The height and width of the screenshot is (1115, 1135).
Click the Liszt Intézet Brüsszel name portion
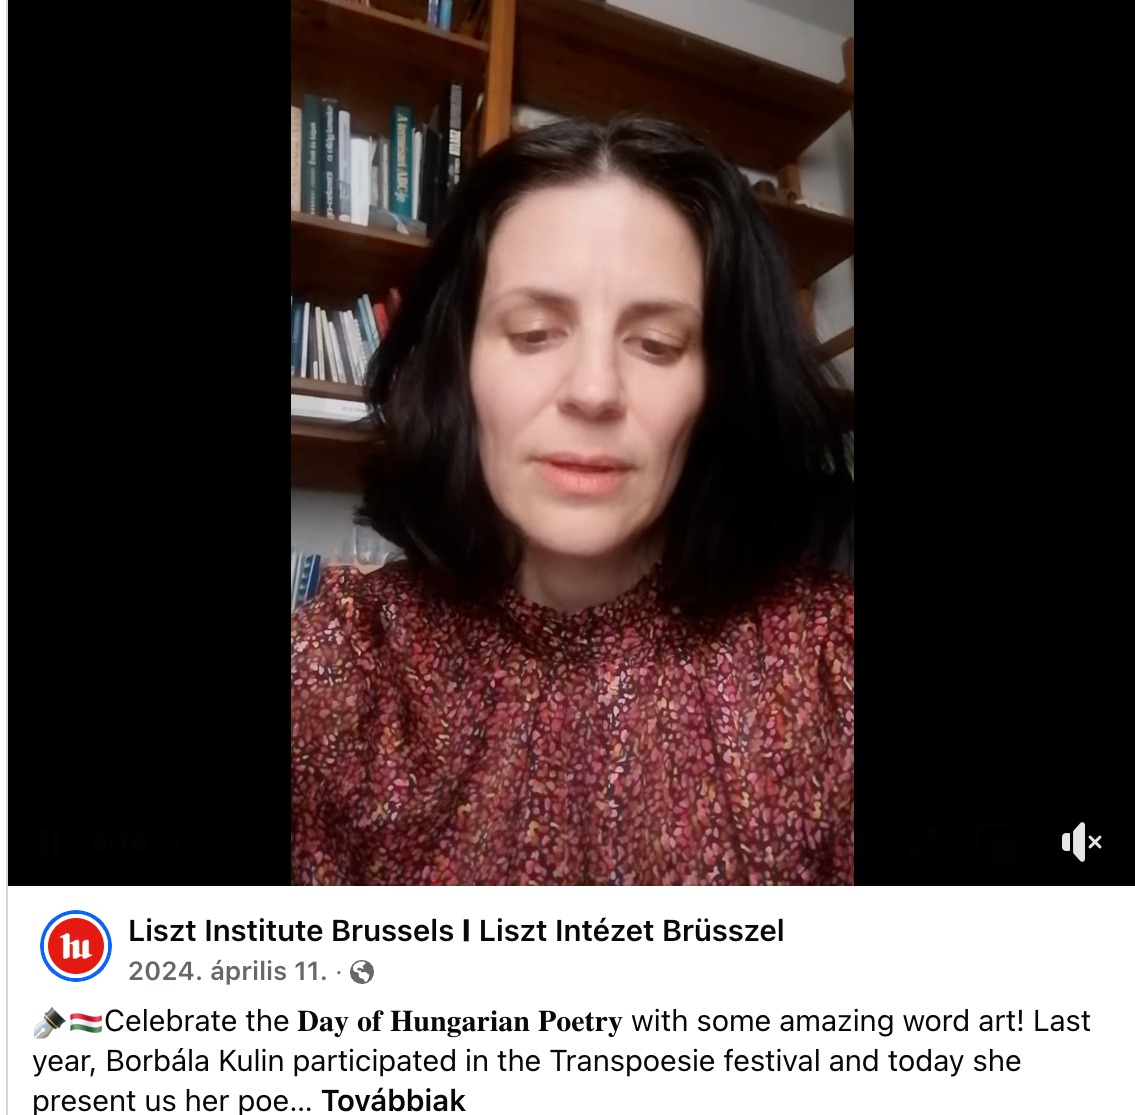click(x=631, y=930)
